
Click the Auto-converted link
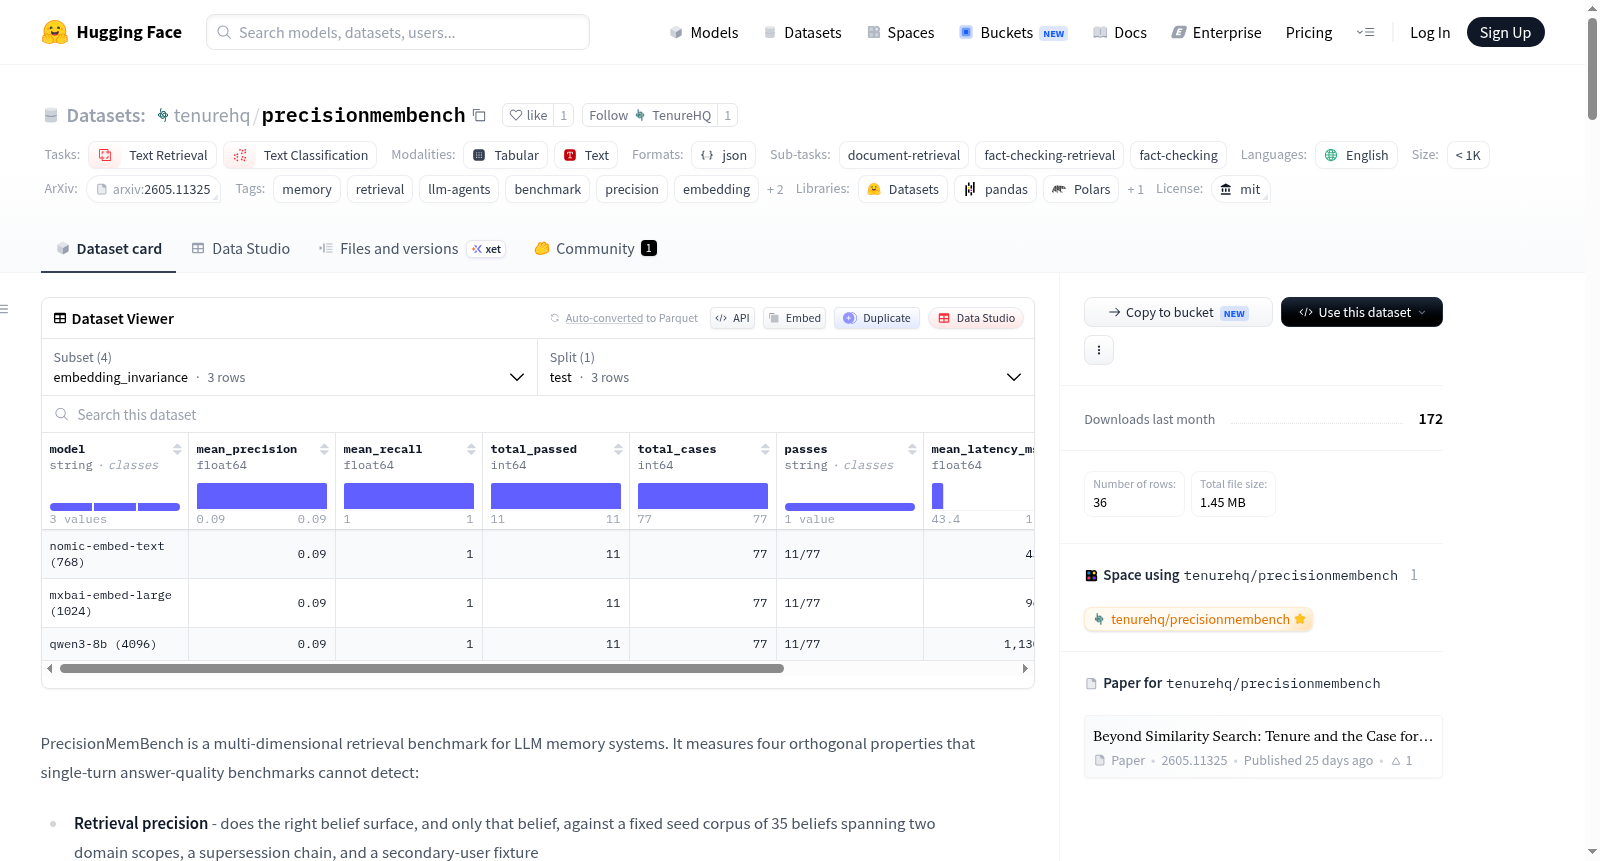(604, 318)
